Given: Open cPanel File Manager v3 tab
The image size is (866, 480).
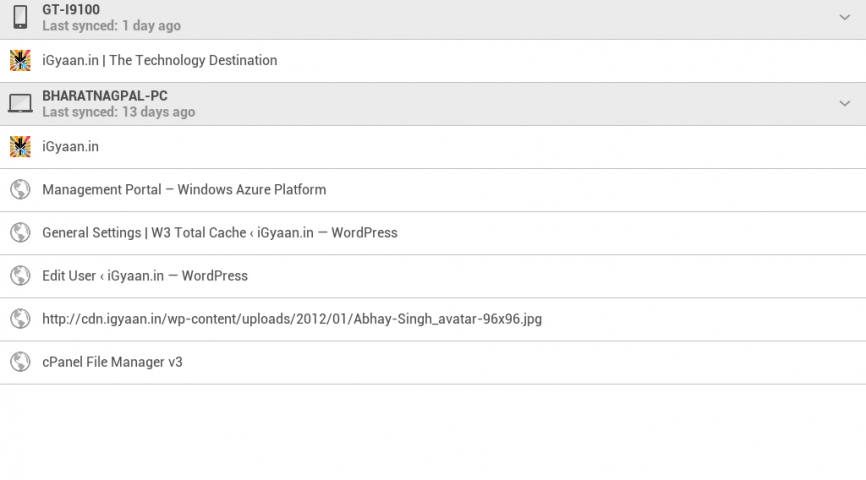Looking at the screenshot, I should (x=112, y=362).
